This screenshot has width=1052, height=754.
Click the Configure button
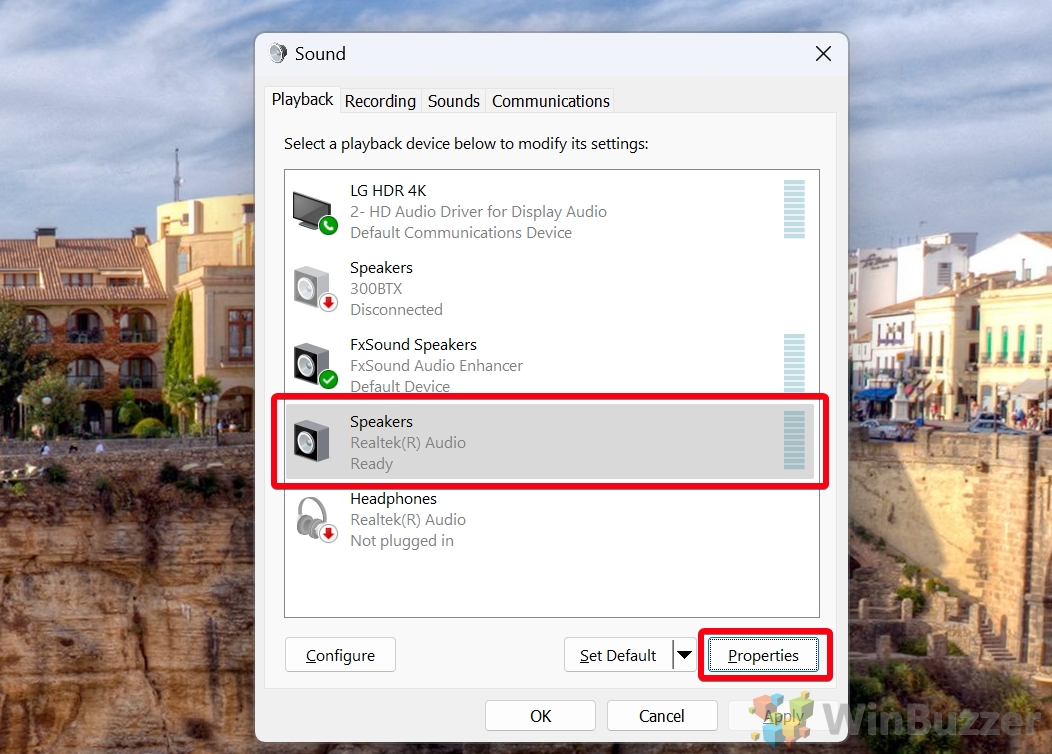(x=340, y=655)
